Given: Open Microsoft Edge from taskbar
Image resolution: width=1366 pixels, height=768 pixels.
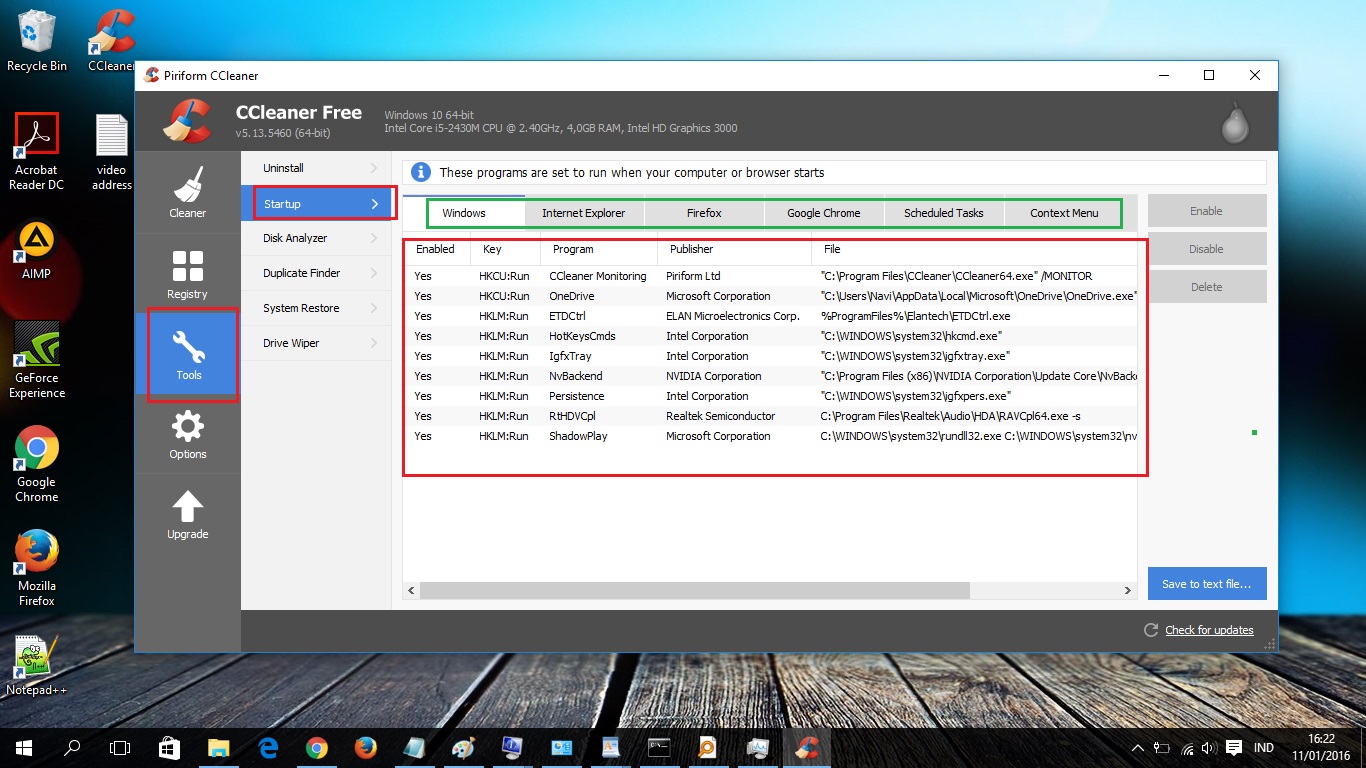Looking at the screenshot, I should [x=267, y=747].
